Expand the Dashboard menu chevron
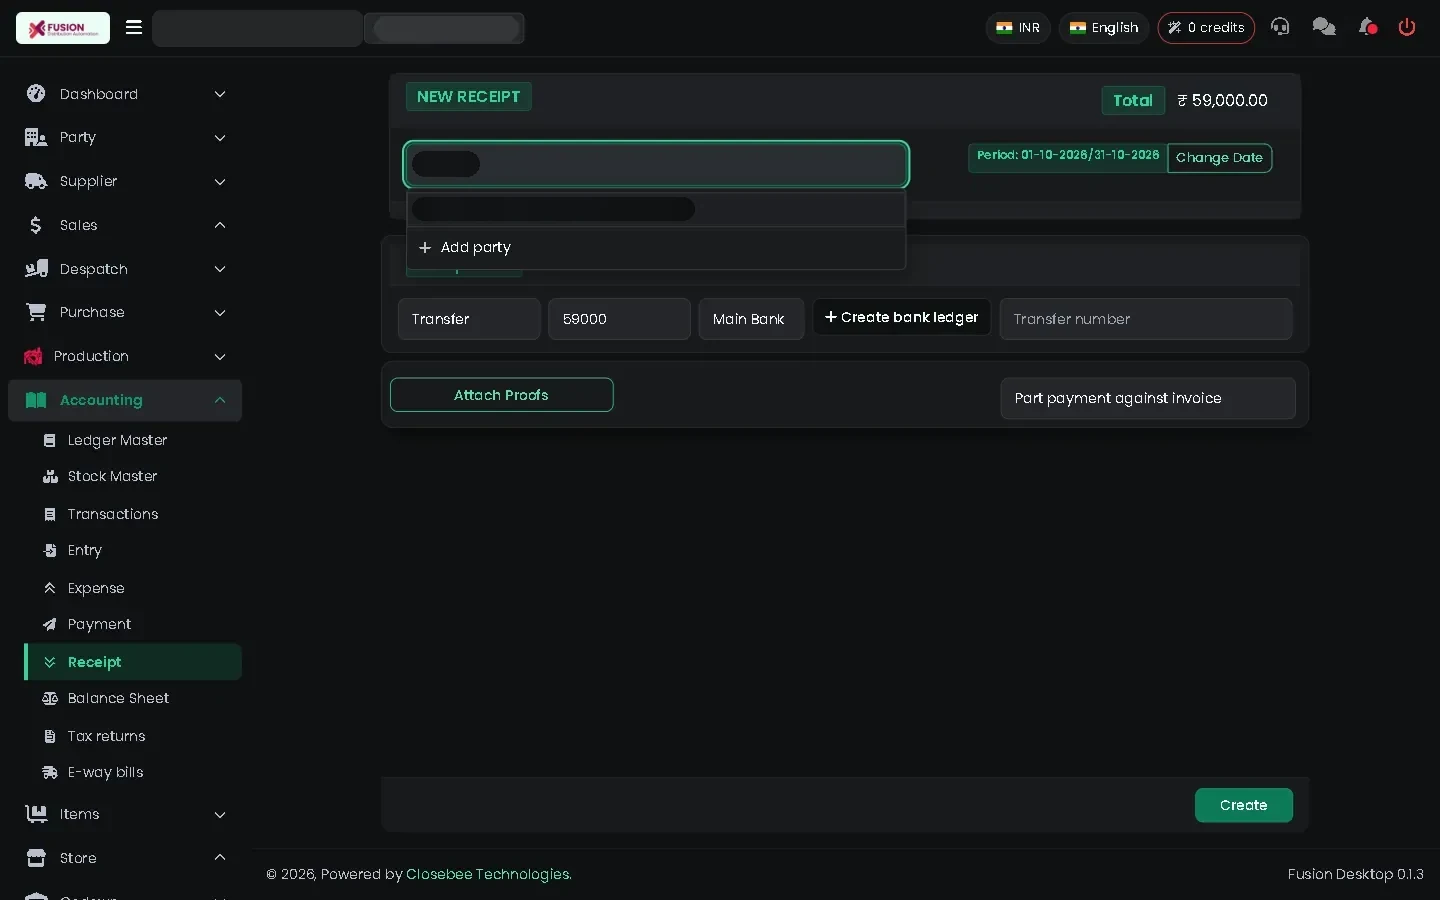The width and height of the screenshot is (1440, 900). tap(220, 94)
